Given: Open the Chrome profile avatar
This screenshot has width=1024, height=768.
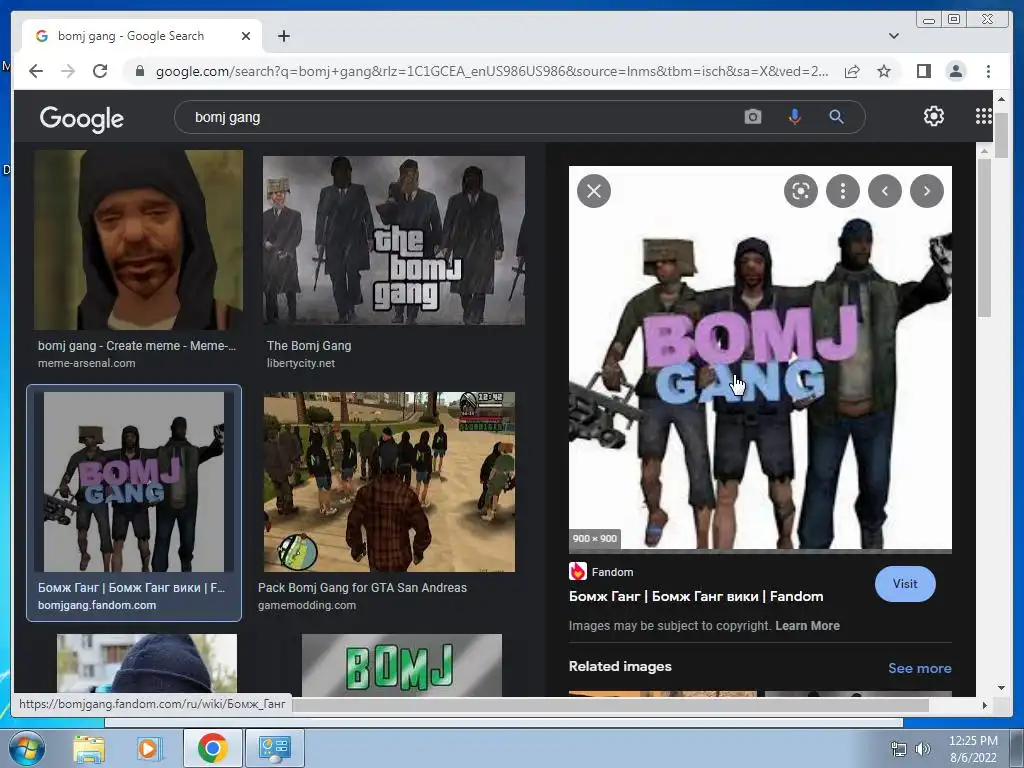Looking at the screenshot, I should pyautogui.click(x=955, y=71).
